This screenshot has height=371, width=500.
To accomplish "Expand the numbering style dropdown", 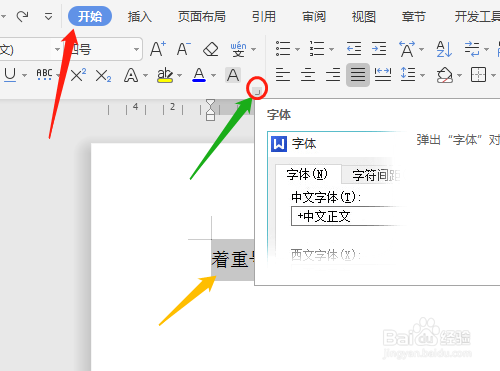I will pos(331,49).
